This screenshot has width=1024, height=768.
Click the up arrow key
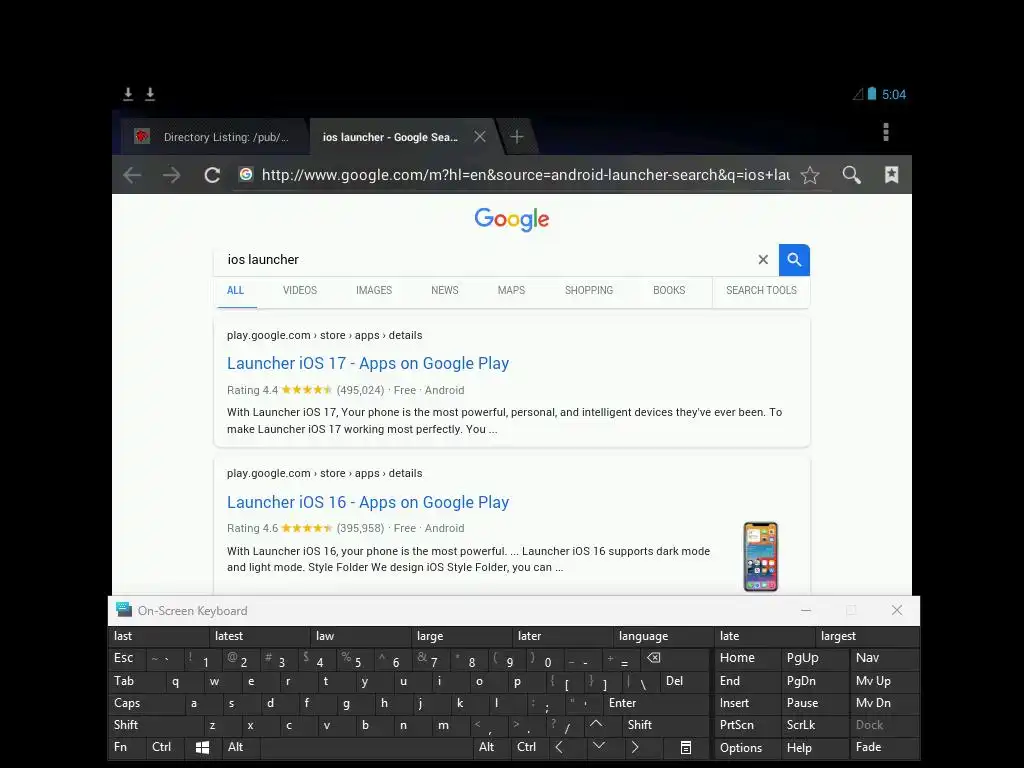coord(596,724)
